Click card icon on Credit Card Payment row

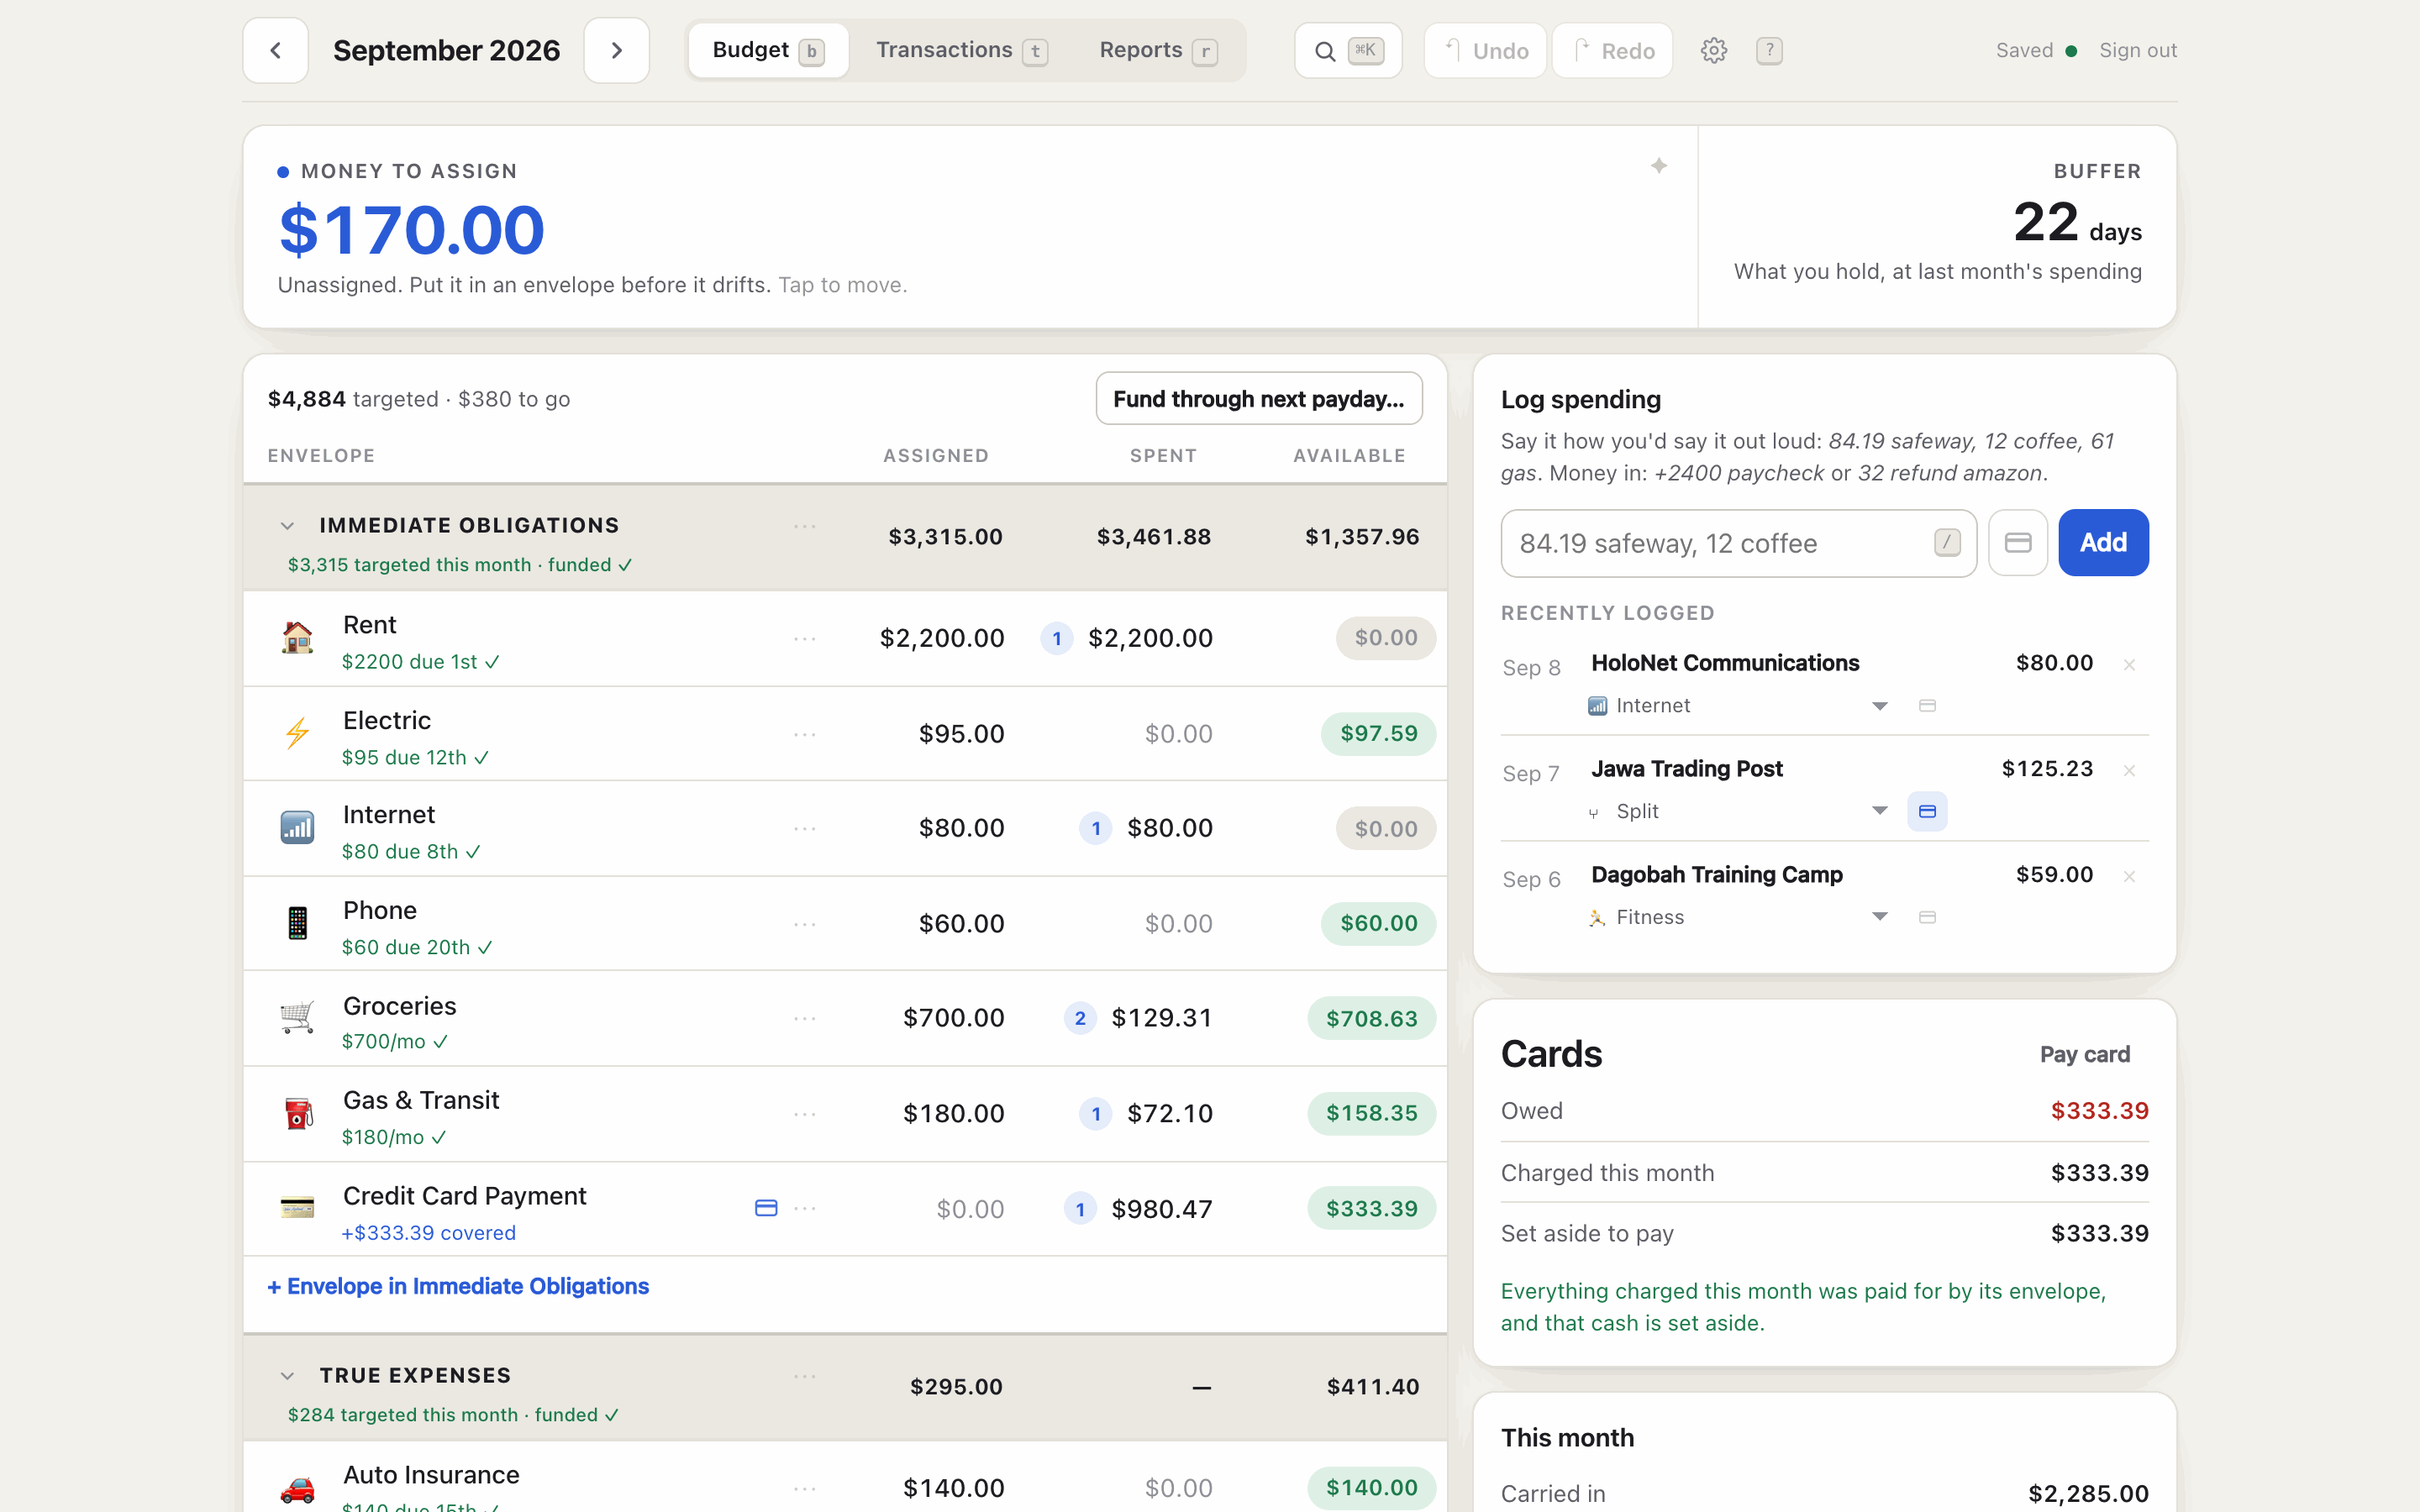766,1208
